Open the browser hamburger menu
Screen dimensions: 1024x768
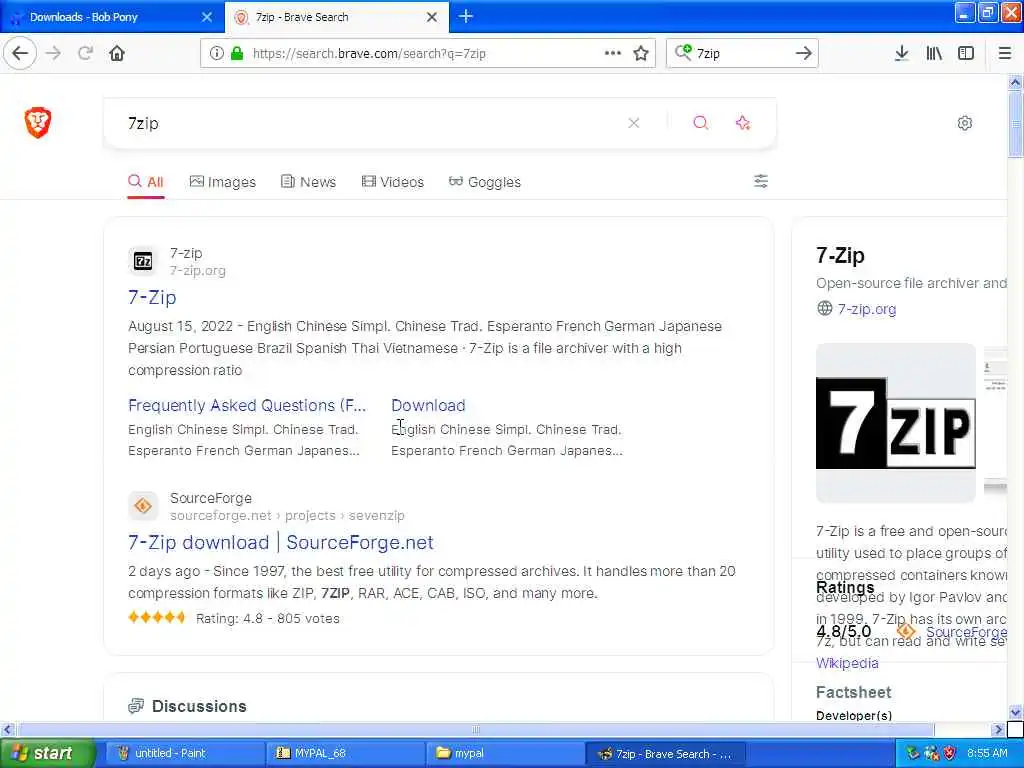click(1004, 53)
